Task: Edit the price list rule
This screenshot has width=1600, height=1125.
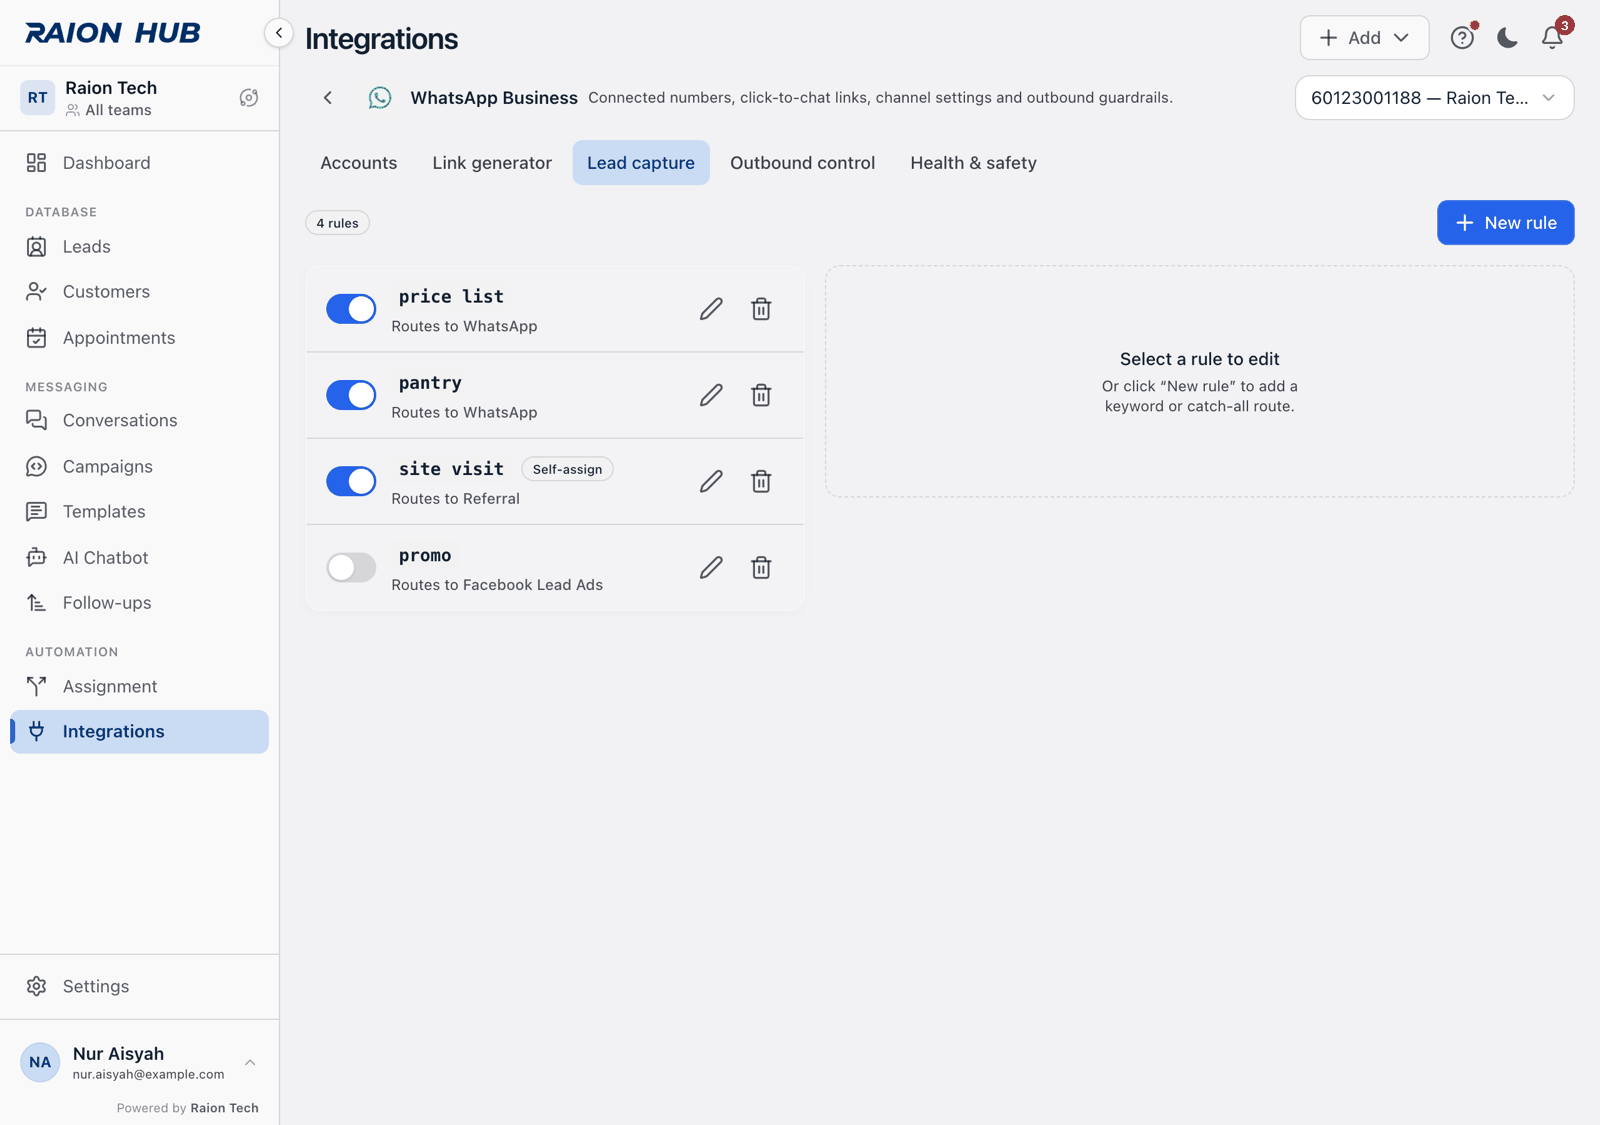Action: tap(711, 309)
